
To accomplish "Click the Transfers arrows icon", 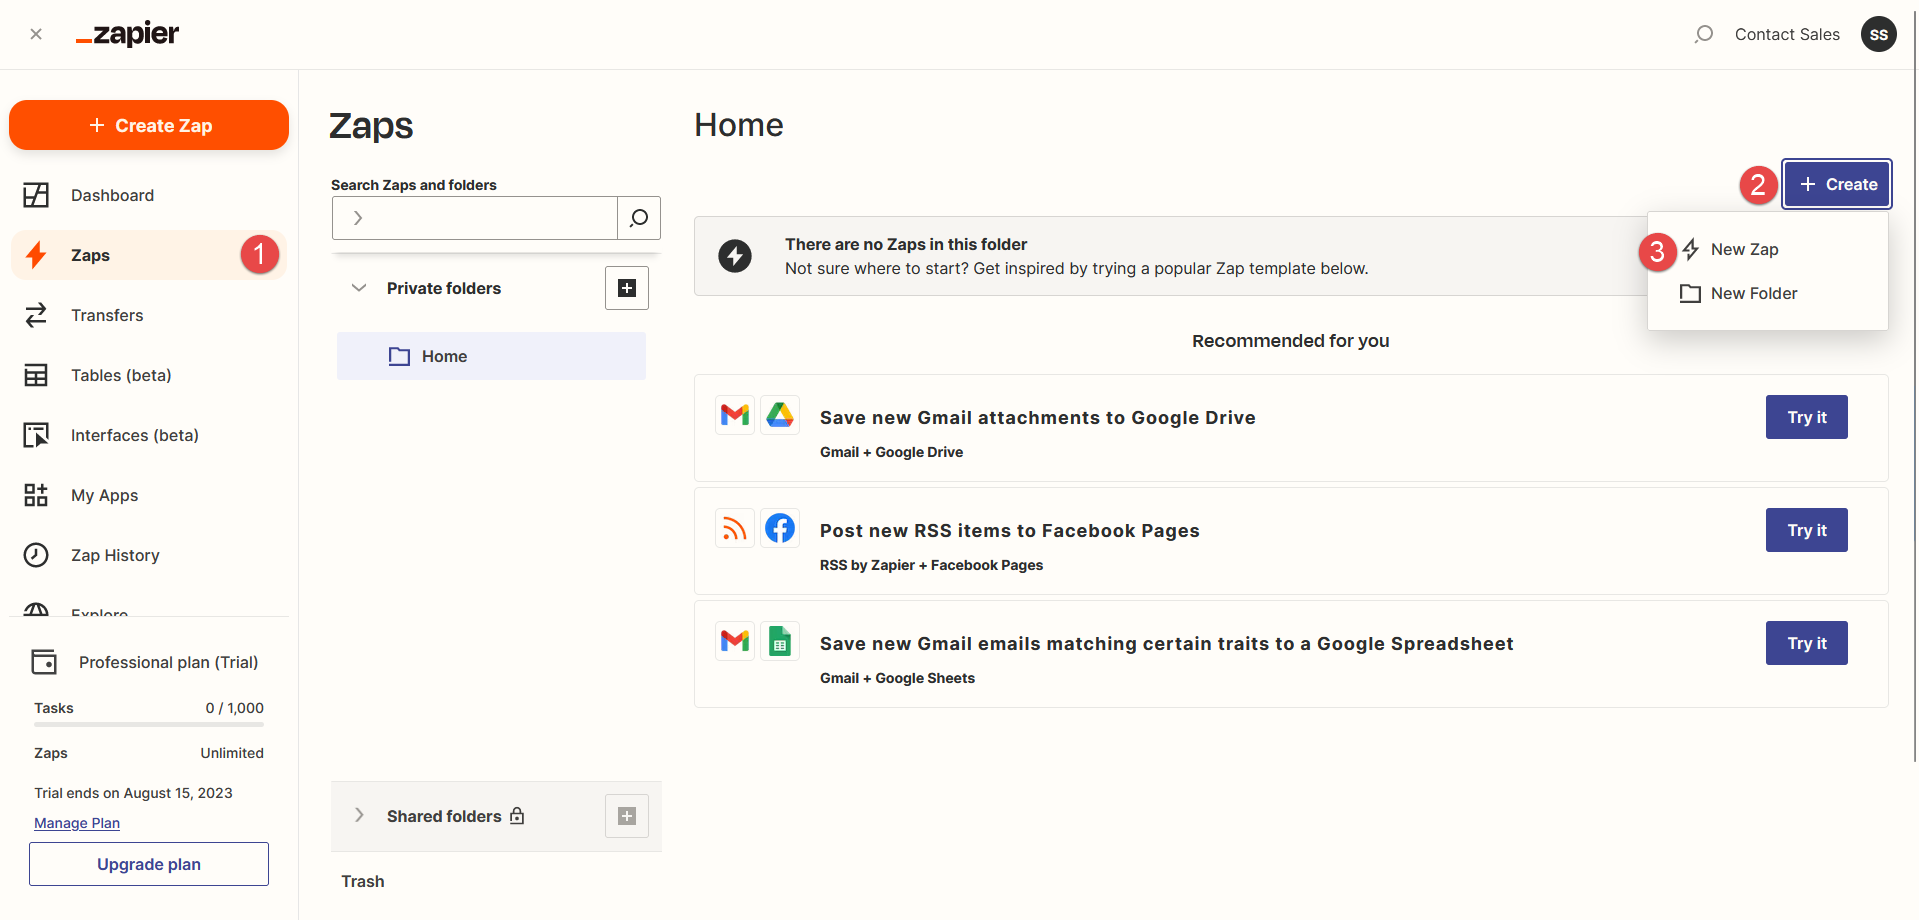I will coord(36,315).
